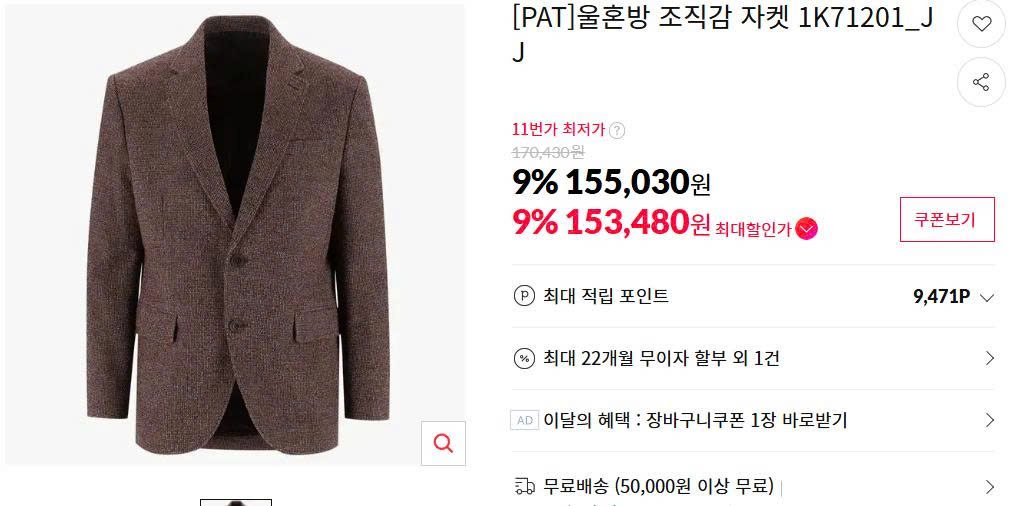Open the image magnifier search icon
This screenshot has height=506, width=1020.
coord(443,444)
